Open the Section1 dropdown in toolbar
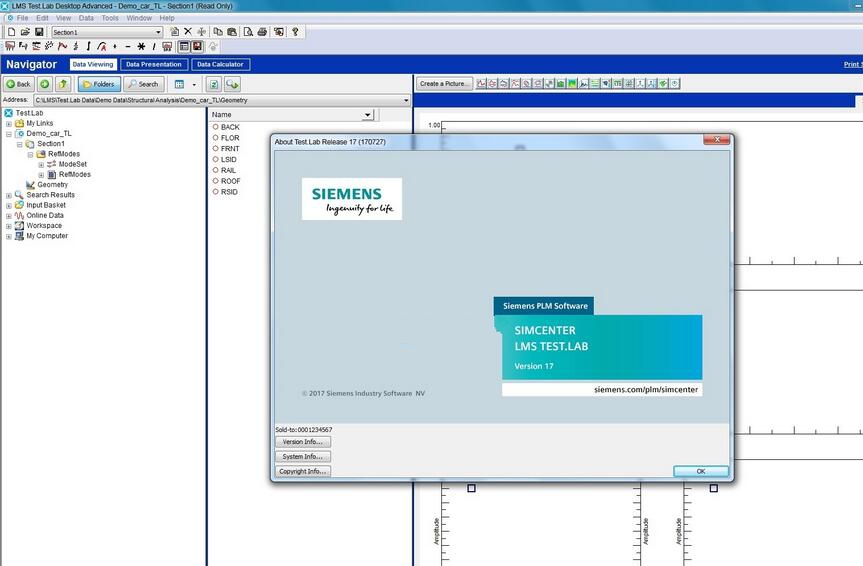This screenshot has width=863, height=566. pos(158,32)
